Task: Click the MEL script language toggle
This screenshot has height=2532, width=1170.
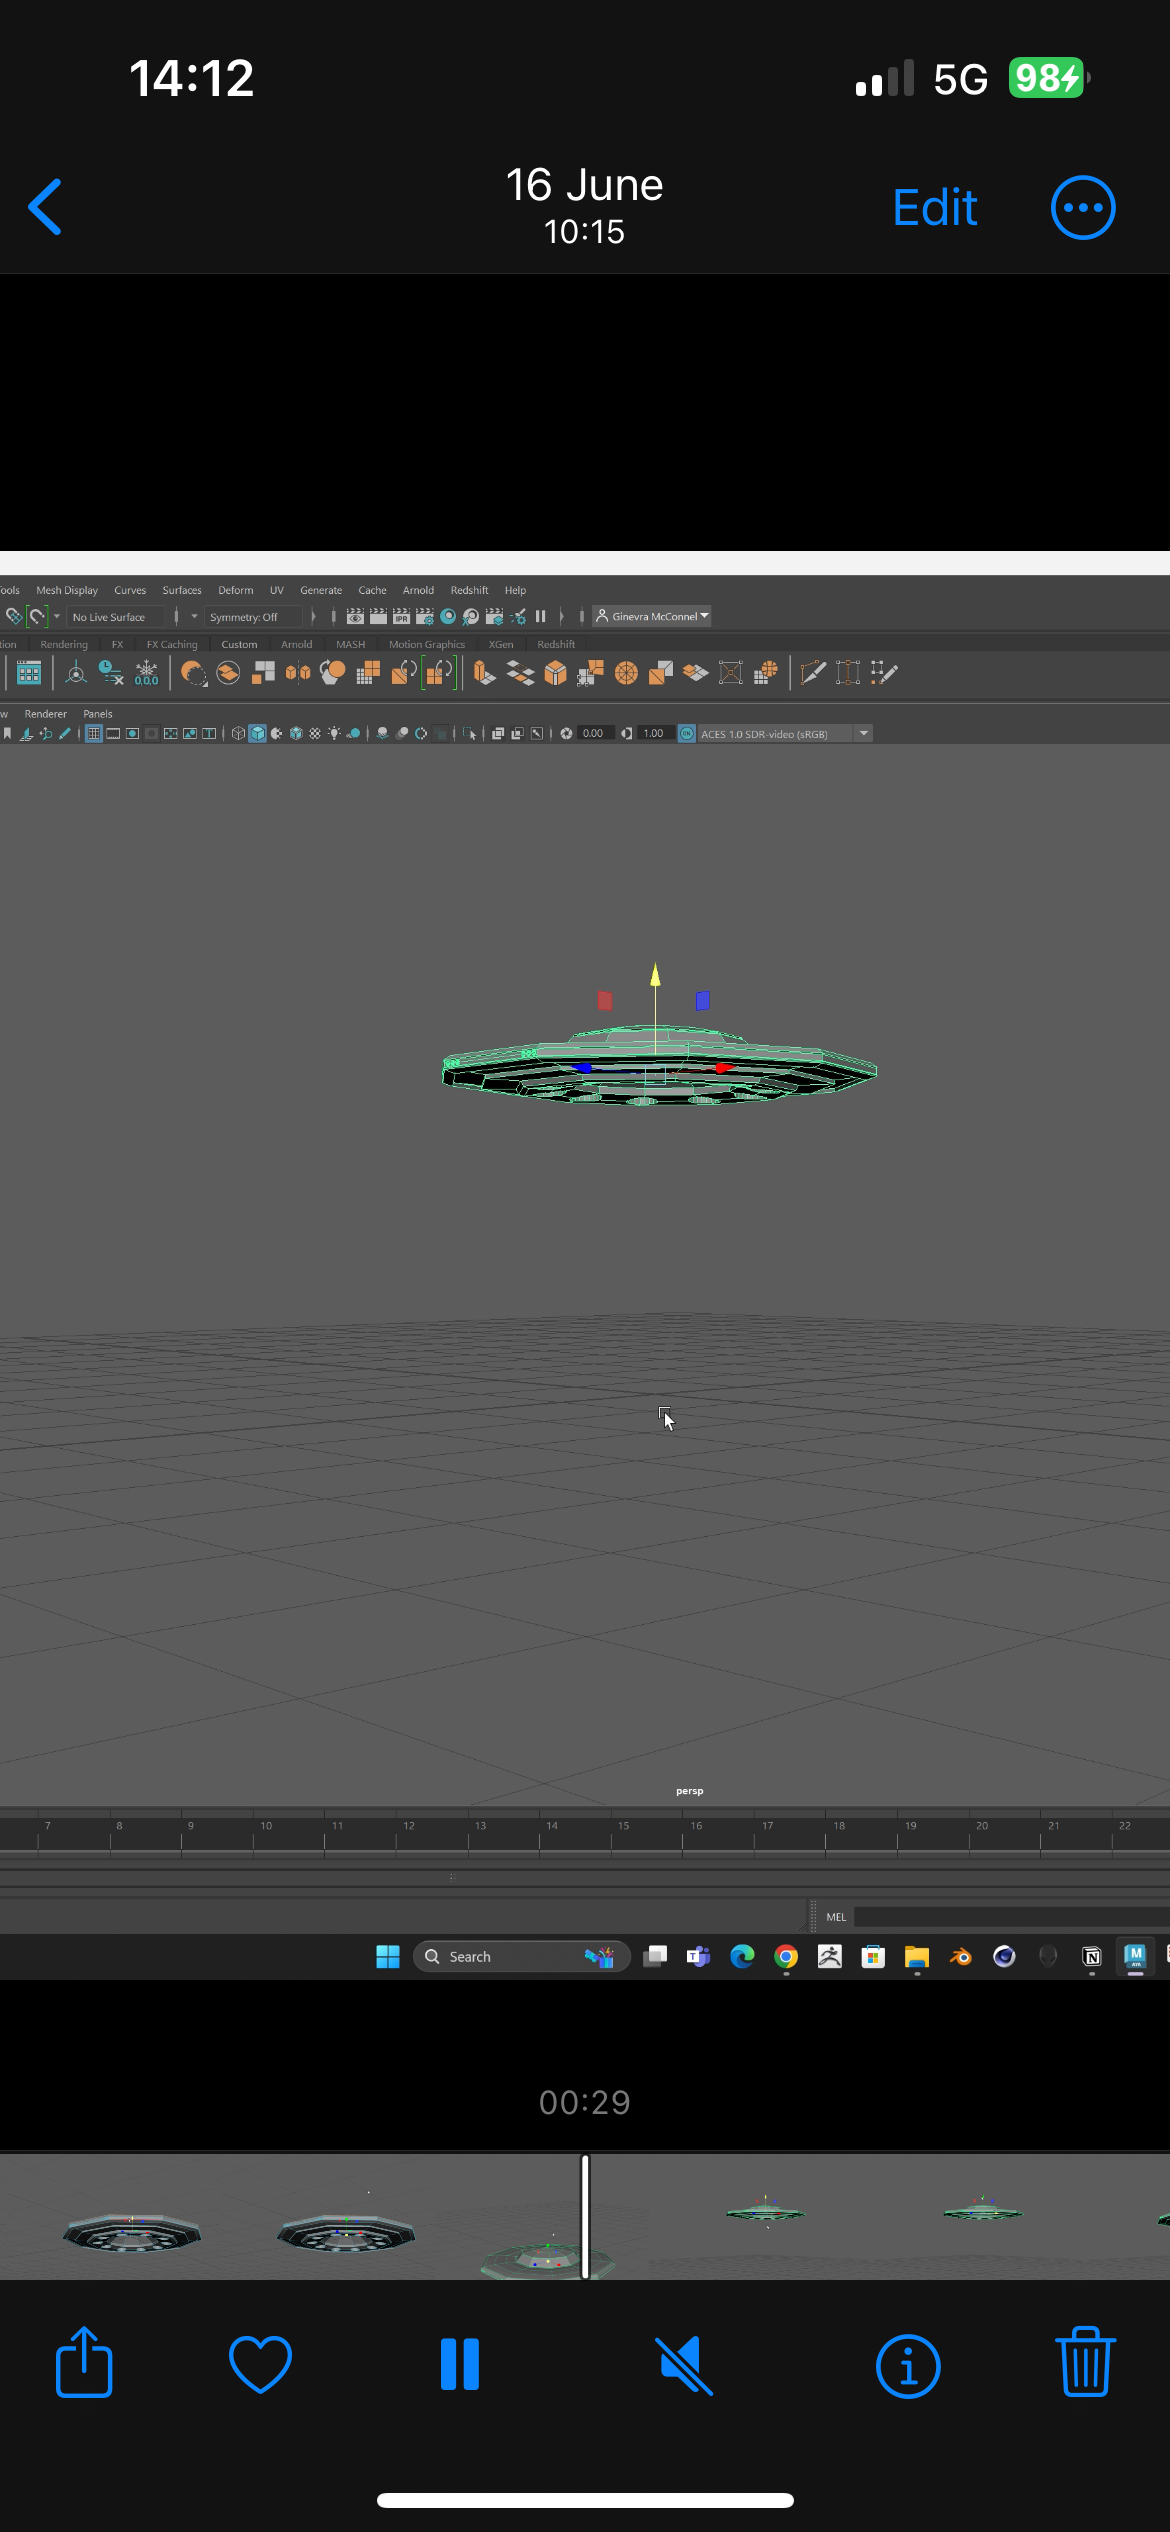Action: pos(836,1917)
